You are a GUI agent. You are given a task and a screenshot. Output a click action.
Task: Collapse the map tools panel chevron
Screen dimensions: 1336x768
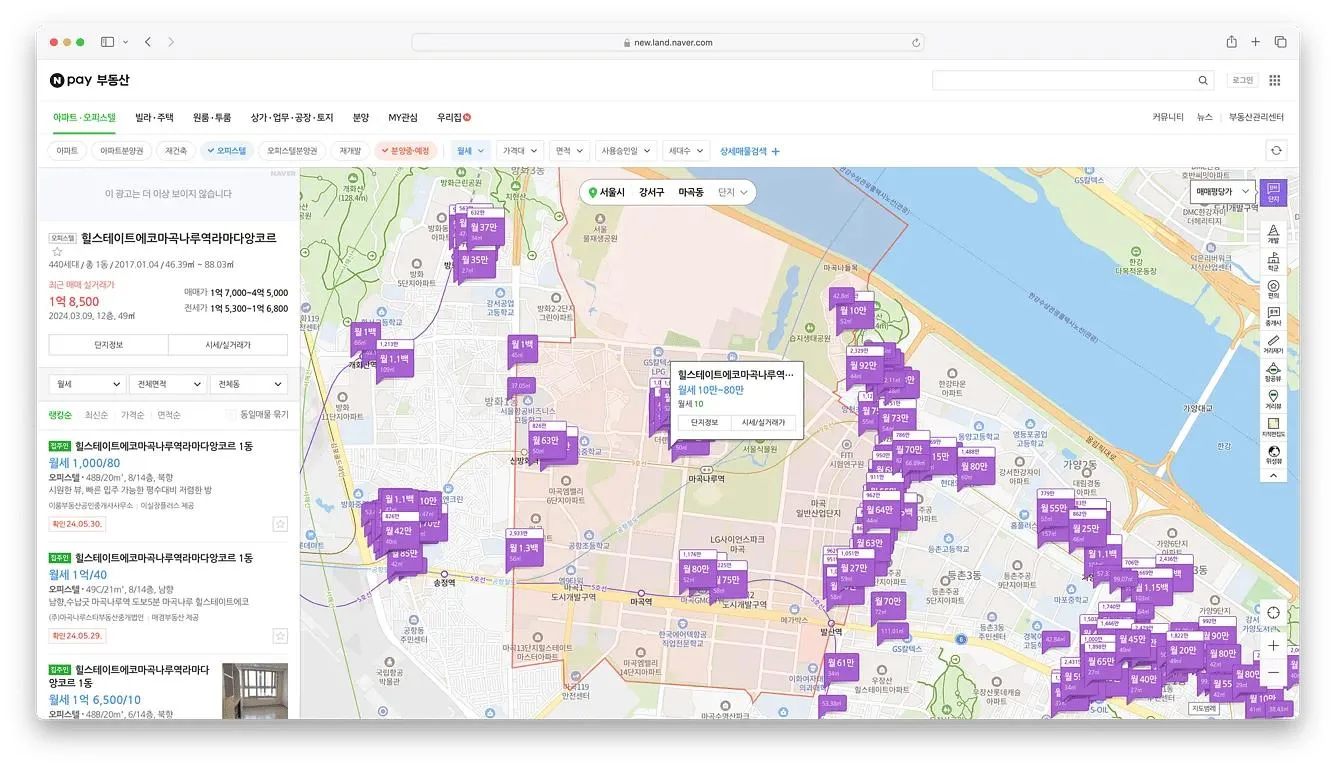point(1273,476)
